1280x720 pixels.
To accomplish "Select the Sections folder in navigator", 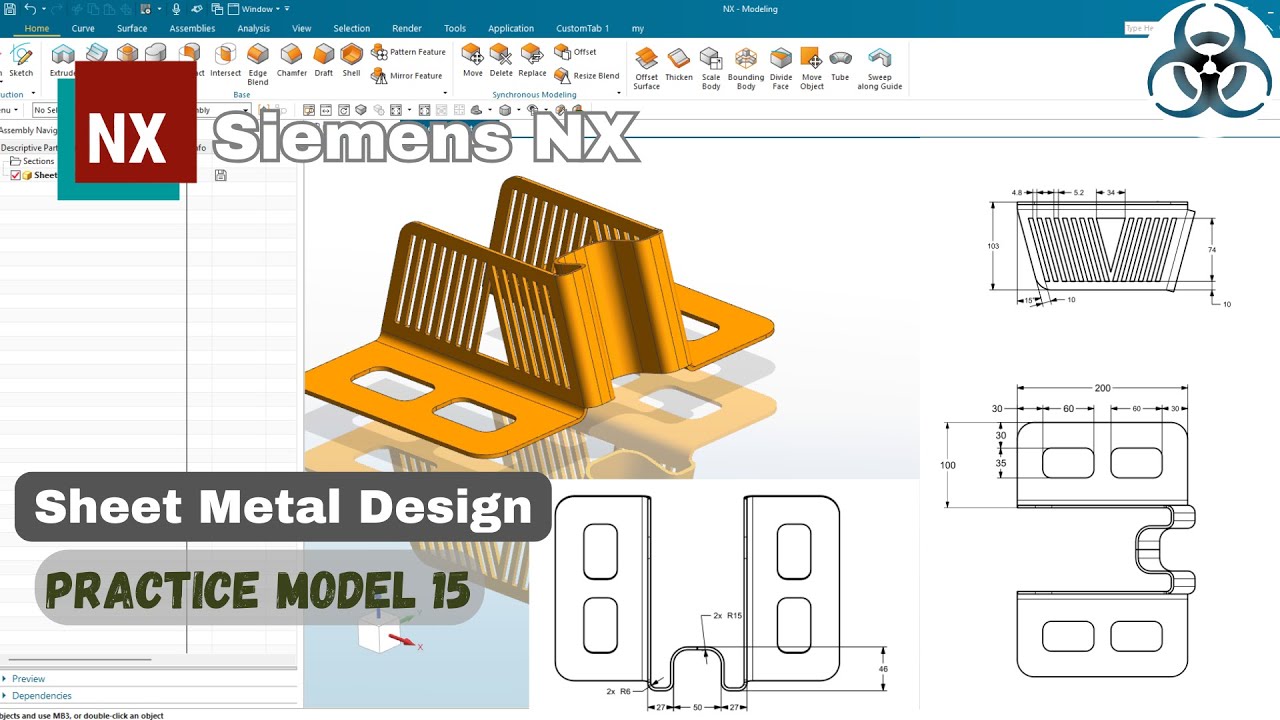I will (x=32, y=161).
